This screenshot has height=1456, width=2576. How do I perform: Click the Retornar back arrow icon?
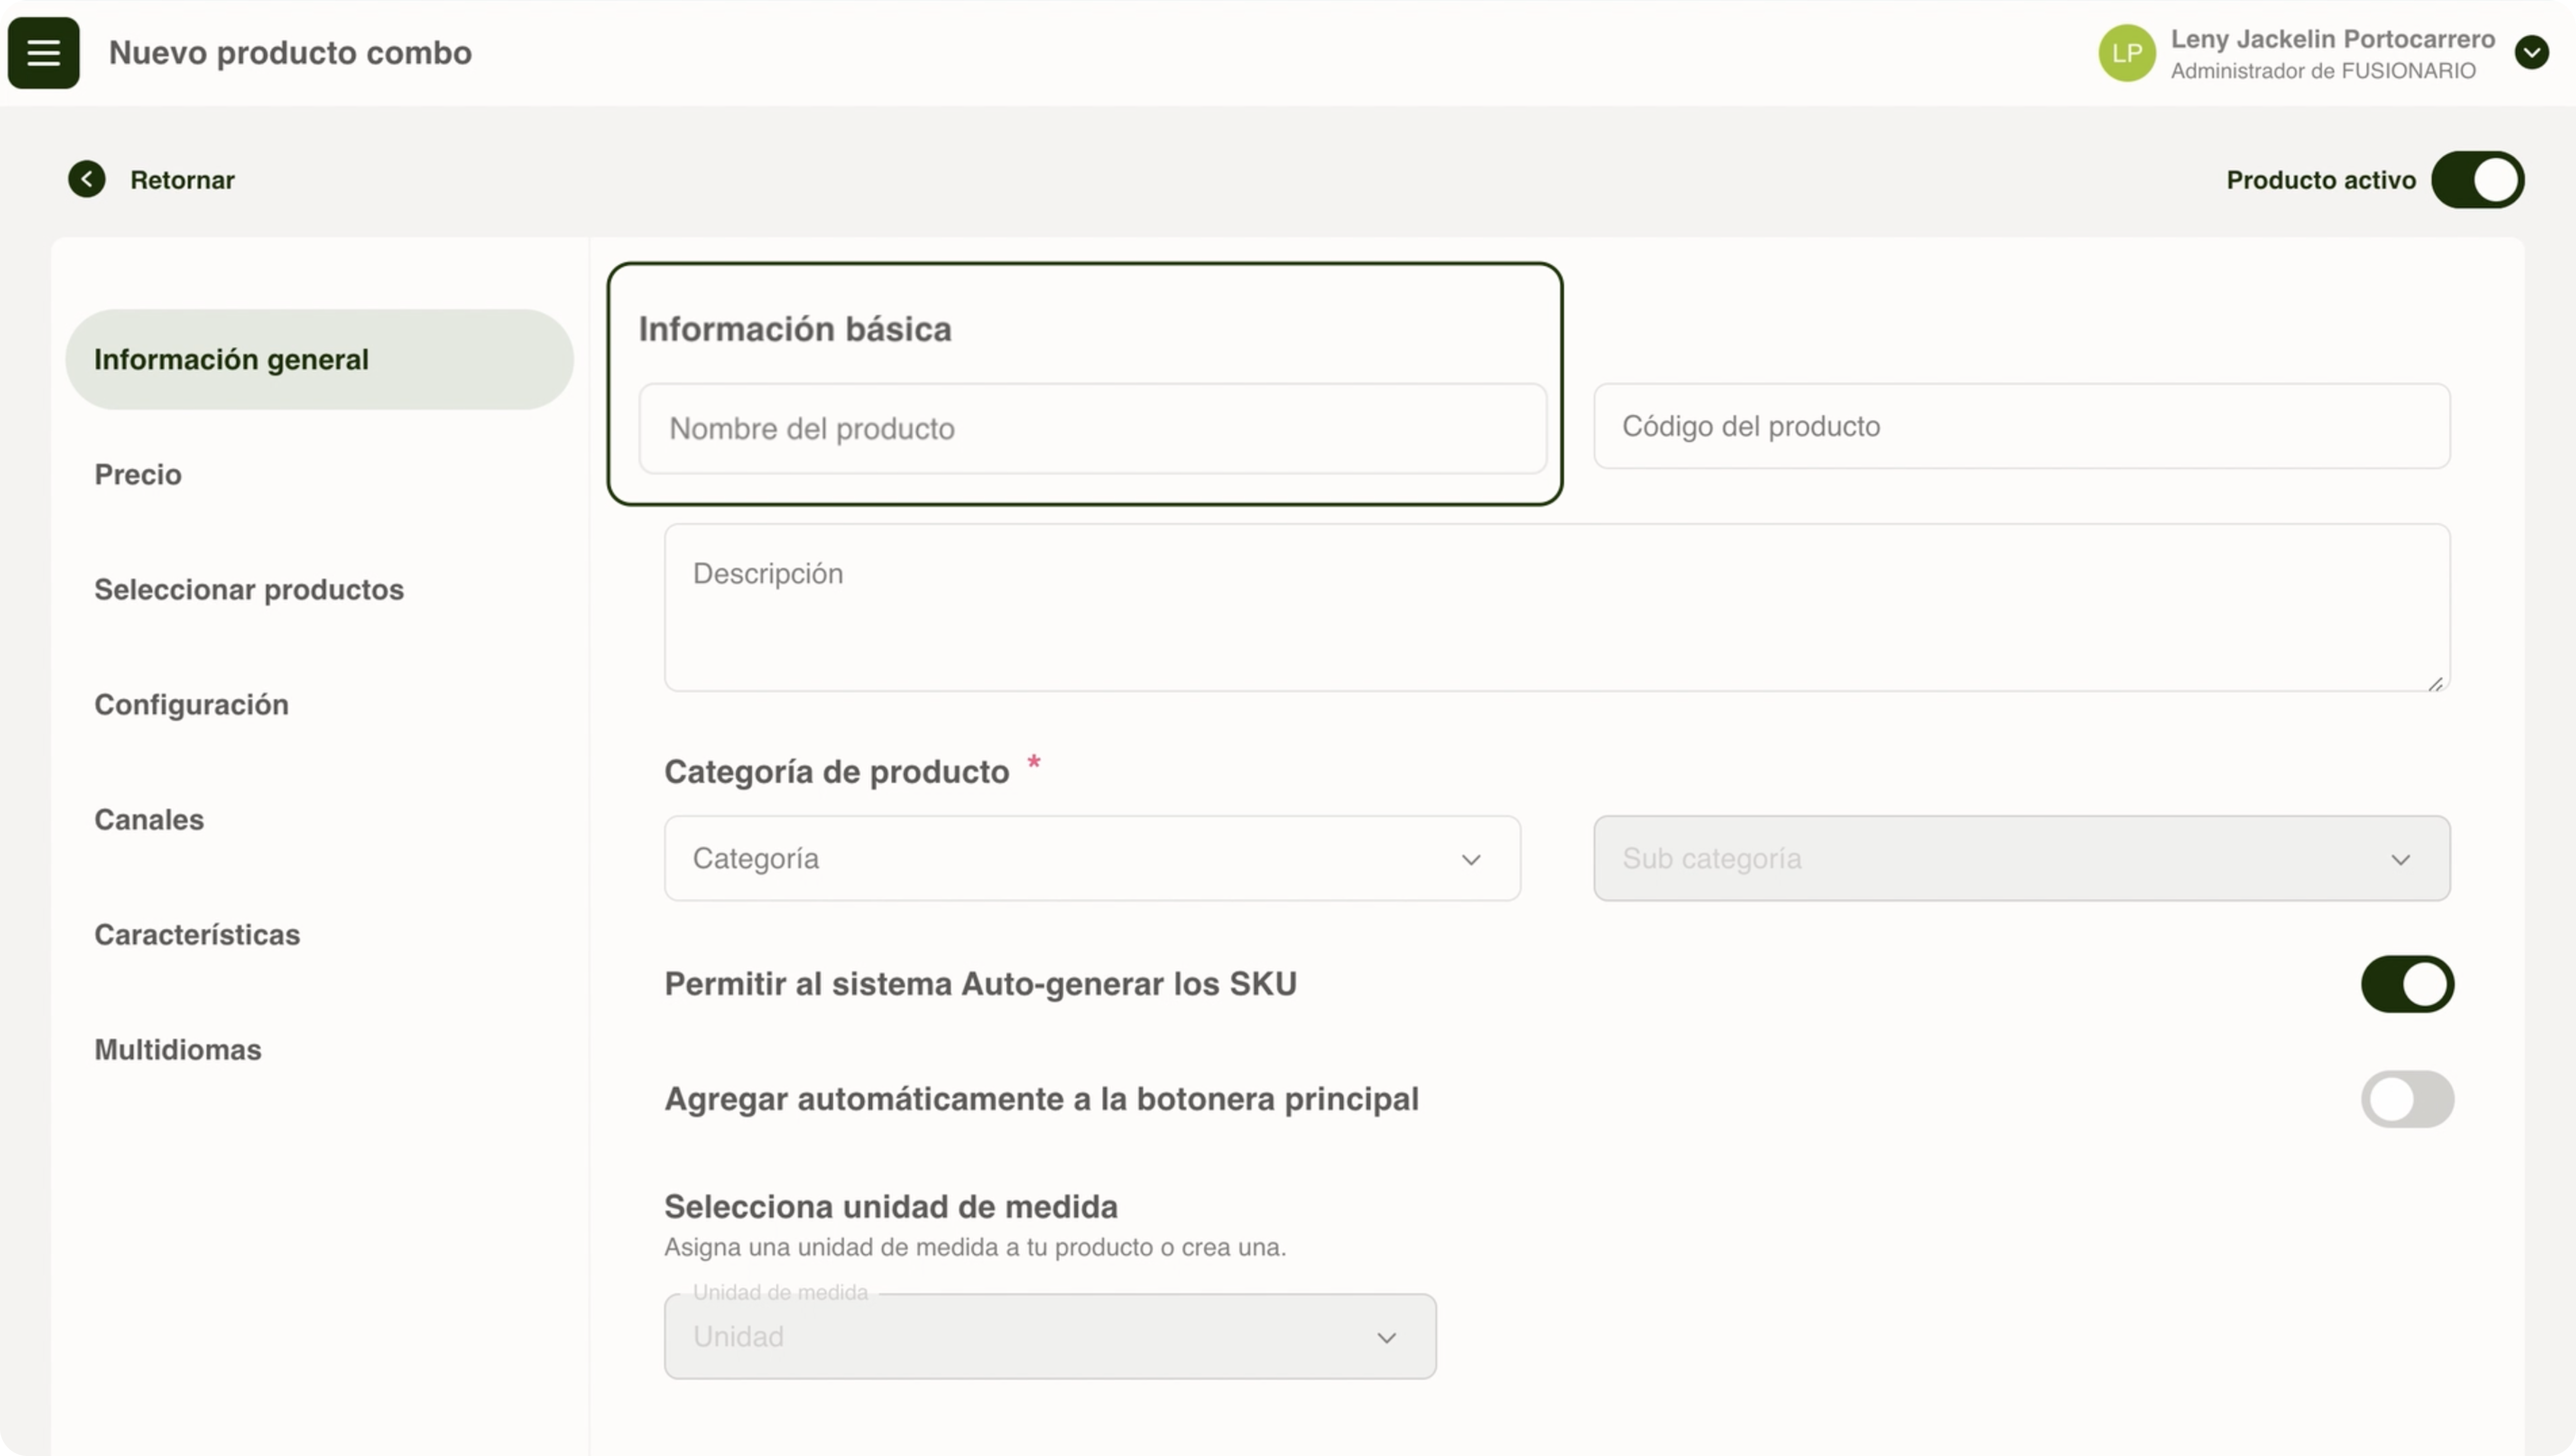(x=87, y=179)
